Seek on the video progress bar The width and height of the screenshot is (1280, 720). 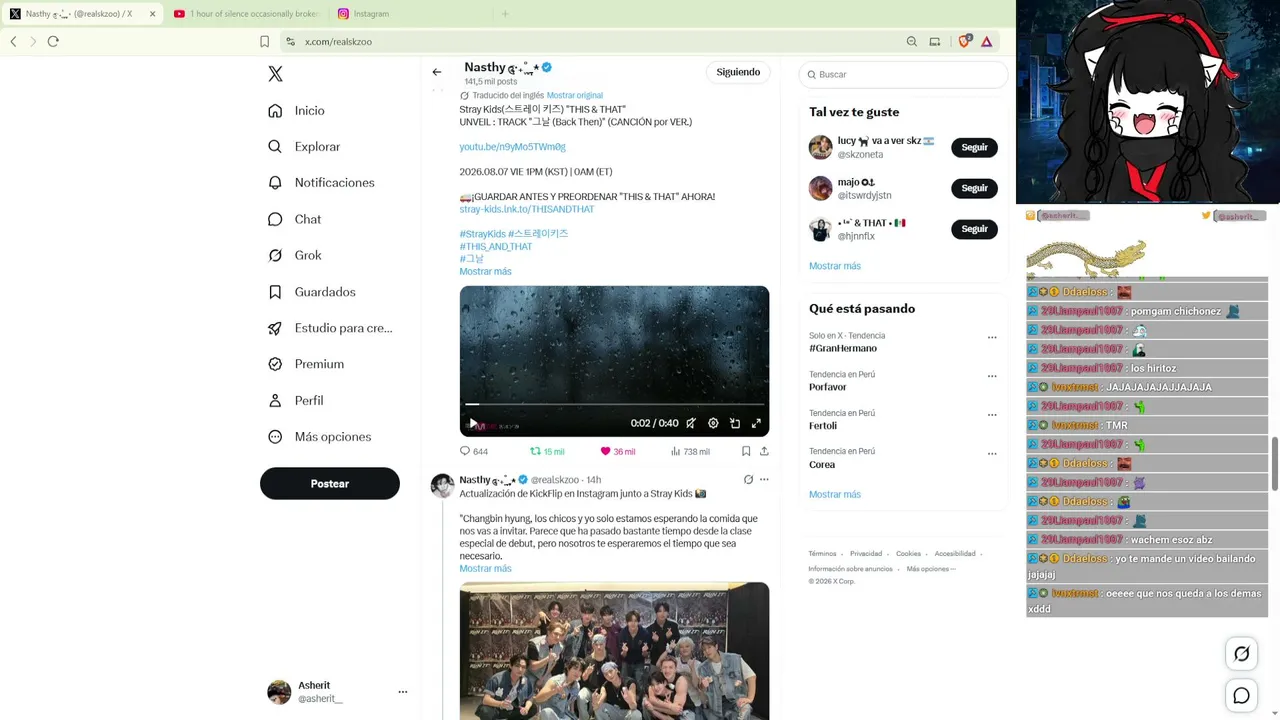[x=614, y=404]
